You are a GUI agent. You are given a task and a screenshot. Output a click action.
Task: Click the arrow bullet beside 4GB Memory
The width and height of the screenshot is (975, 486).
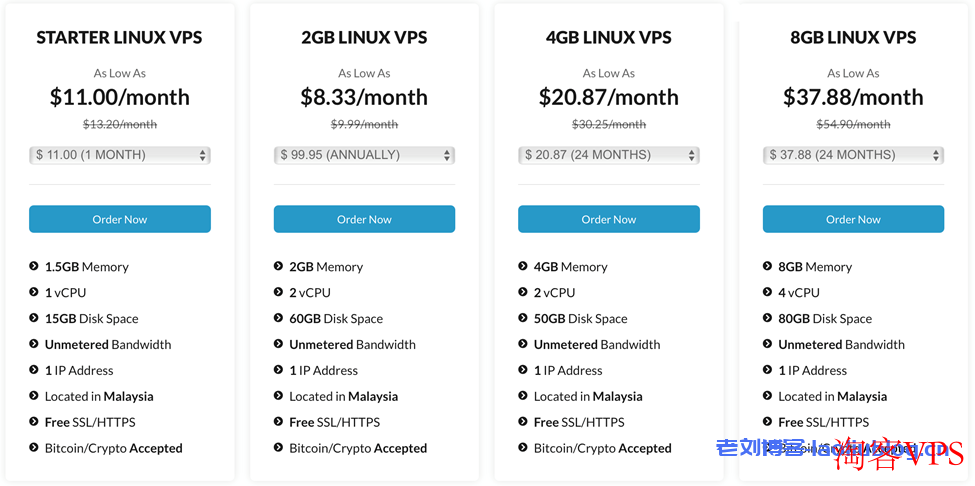point(523,267)
